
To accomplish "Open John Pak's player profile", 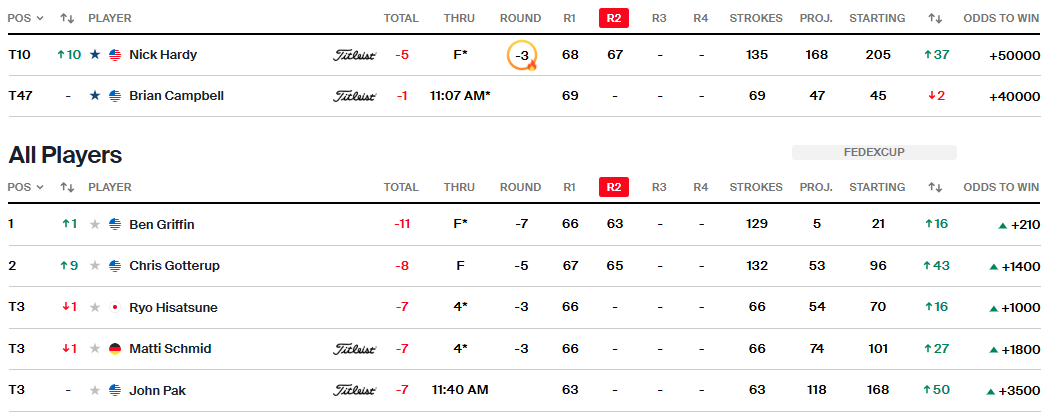I will [x=157, y=390].
